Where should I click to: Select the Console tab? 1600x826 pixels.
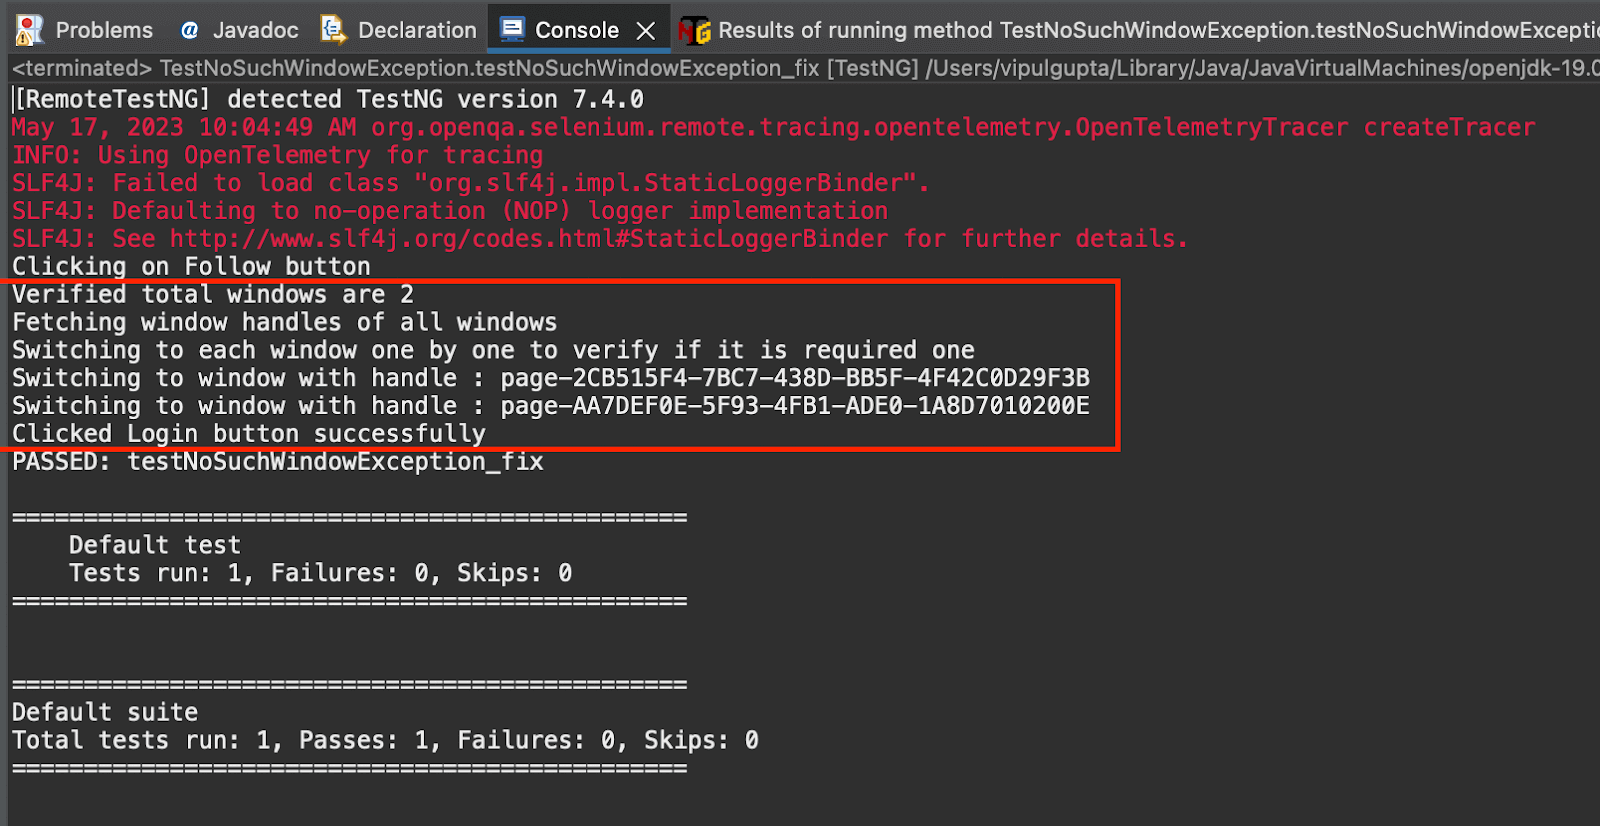(577, 30)
